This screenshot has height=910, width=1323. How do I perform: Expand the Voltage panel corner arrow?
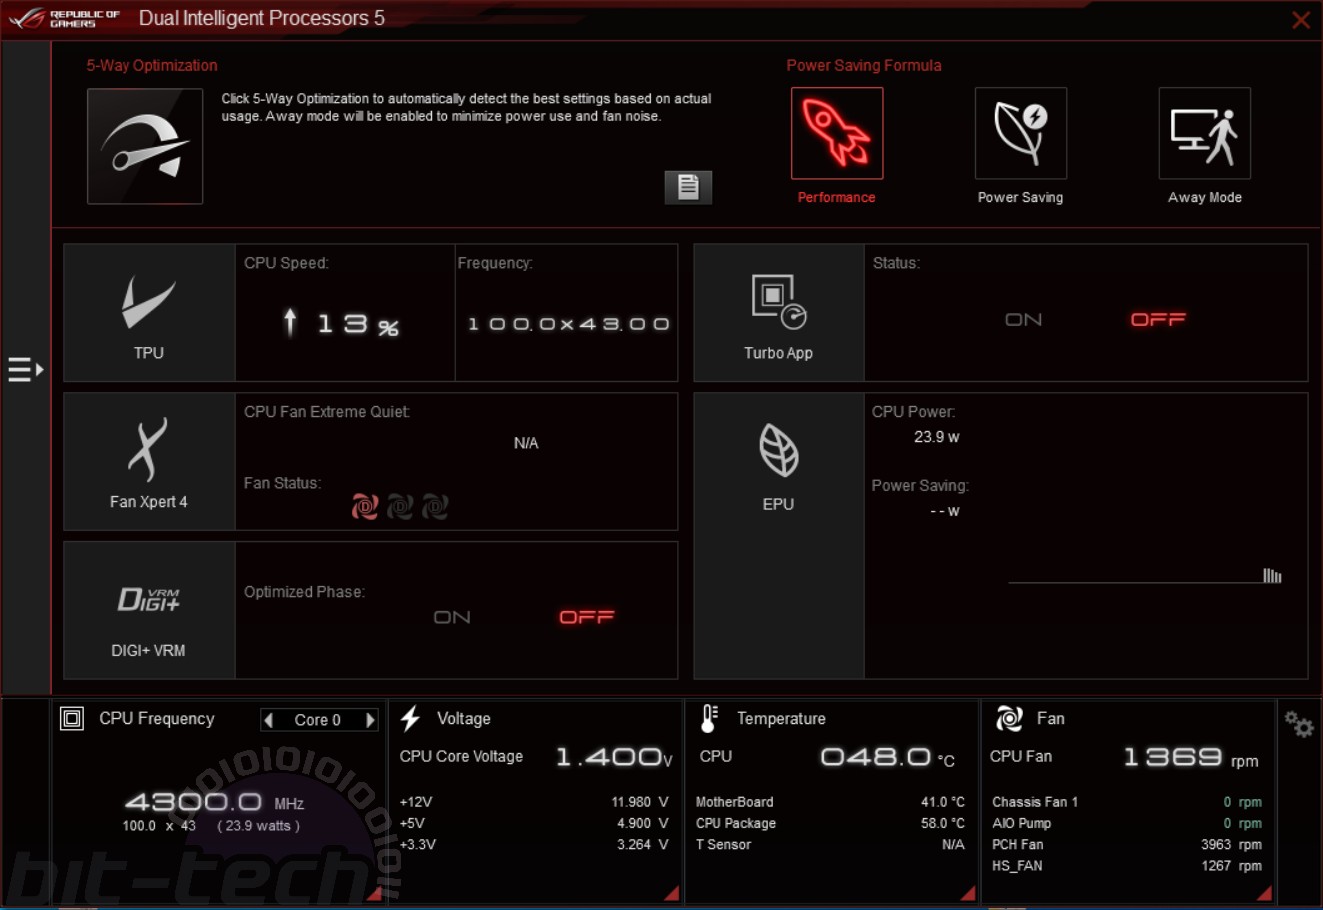point(671,893)
